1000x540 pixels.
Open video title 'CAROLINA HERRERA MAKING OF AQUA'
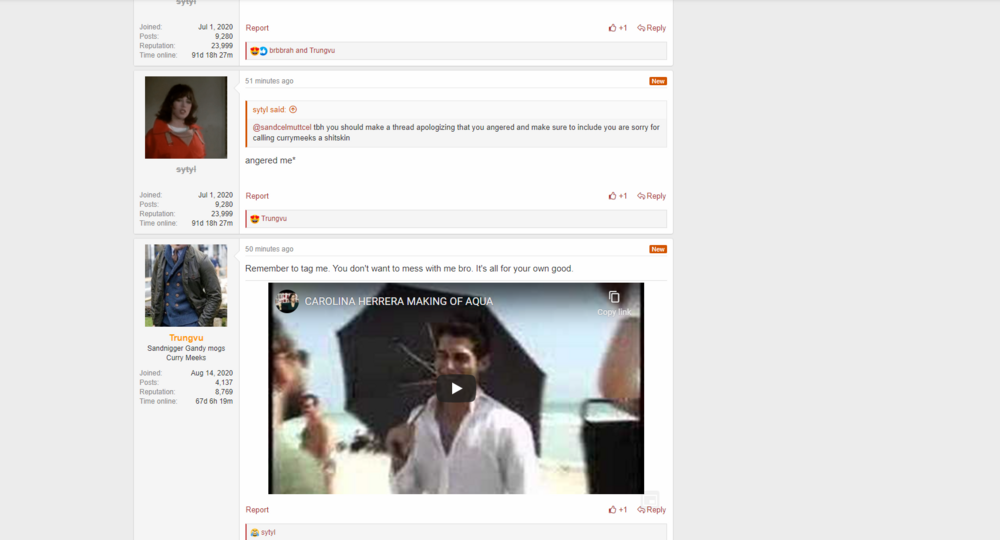click(x=399, y=301)
